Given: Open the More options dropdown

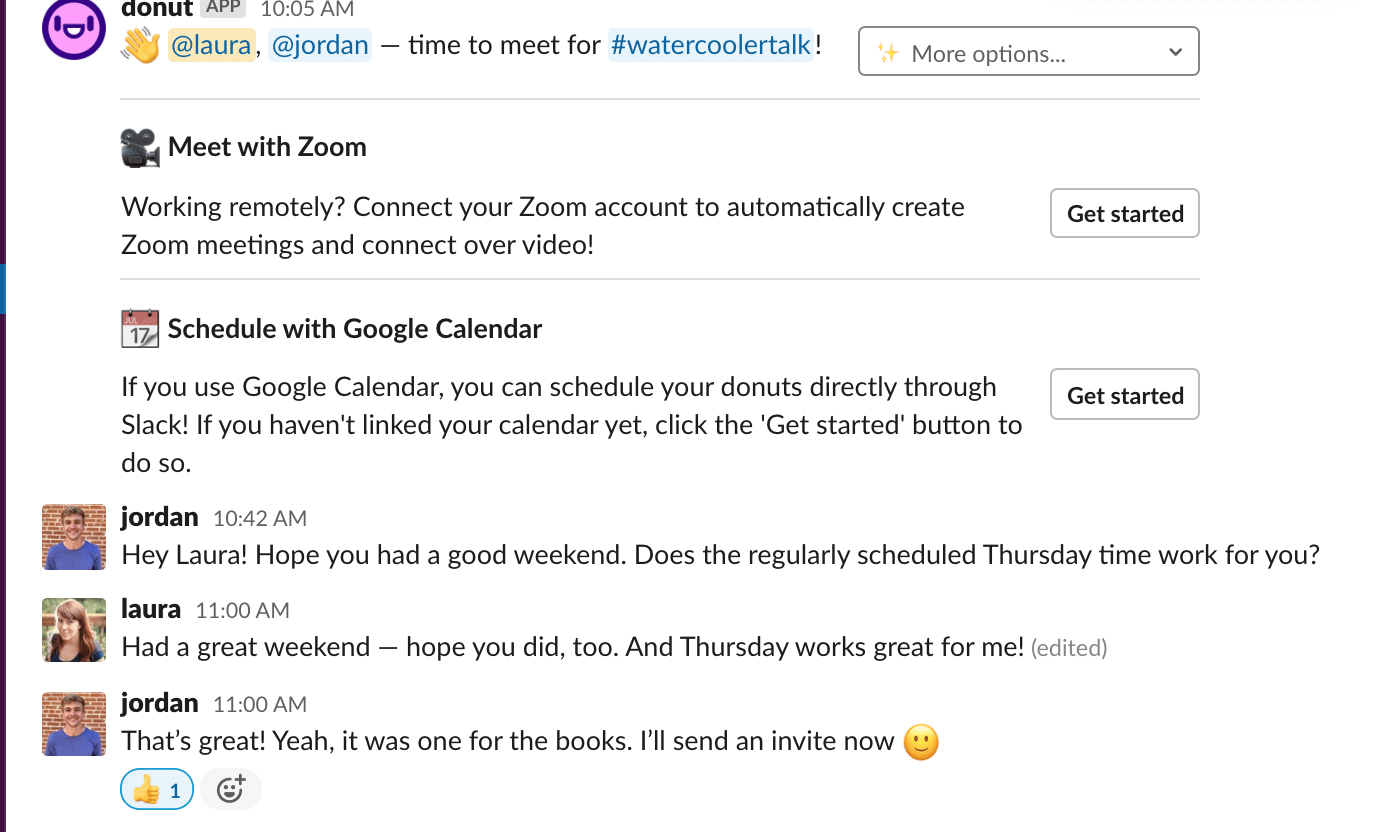Looking at the screenshot, I should [1029, 51].
